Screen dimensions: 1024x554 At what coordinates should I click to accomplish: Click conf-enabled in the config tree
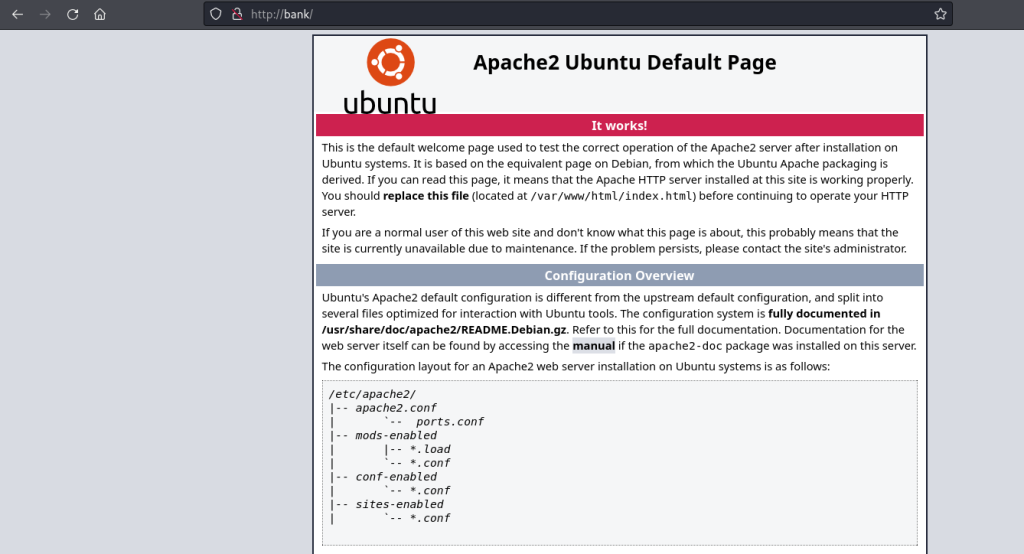pyautogui.click(x=396, y=477)
